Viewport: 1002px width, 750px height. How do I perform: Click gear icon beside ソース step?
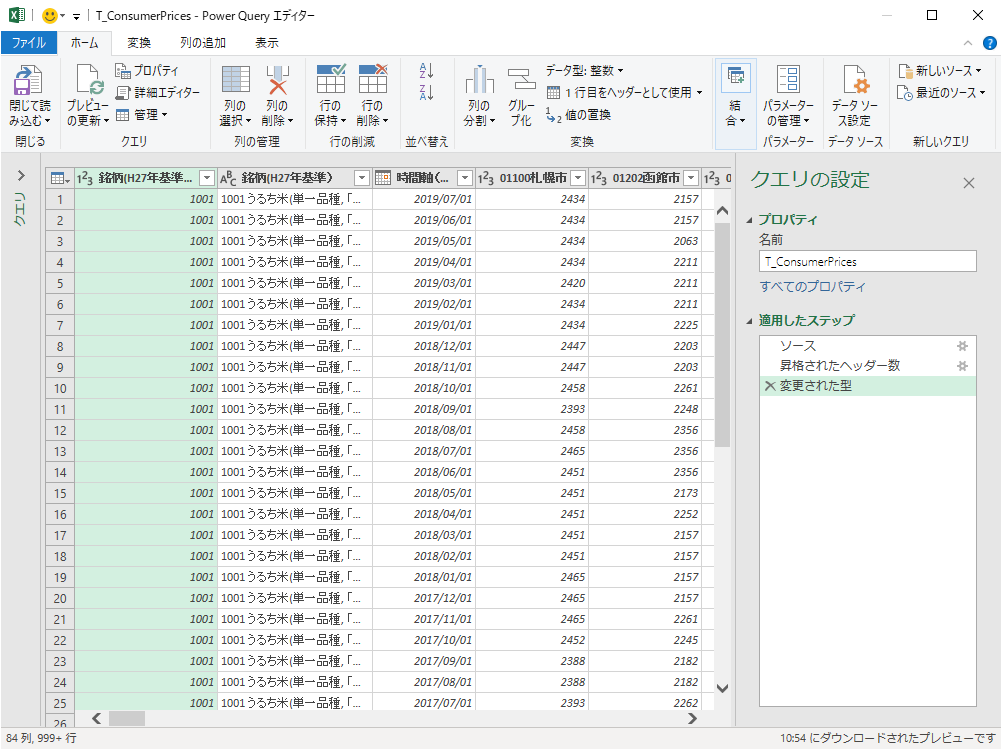pos(962,346)
